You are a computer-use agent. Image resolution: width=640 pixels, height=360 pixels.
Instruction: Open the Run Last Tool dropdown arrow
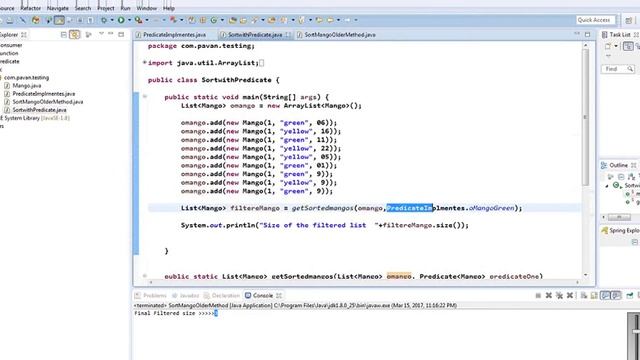(x=147, y=20)
